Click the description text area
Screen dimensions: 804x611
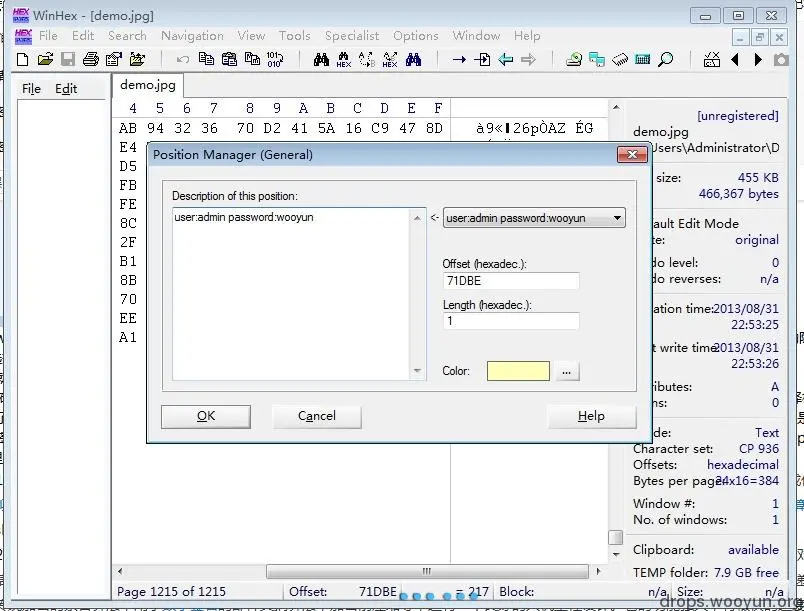[x=291, y=294]
